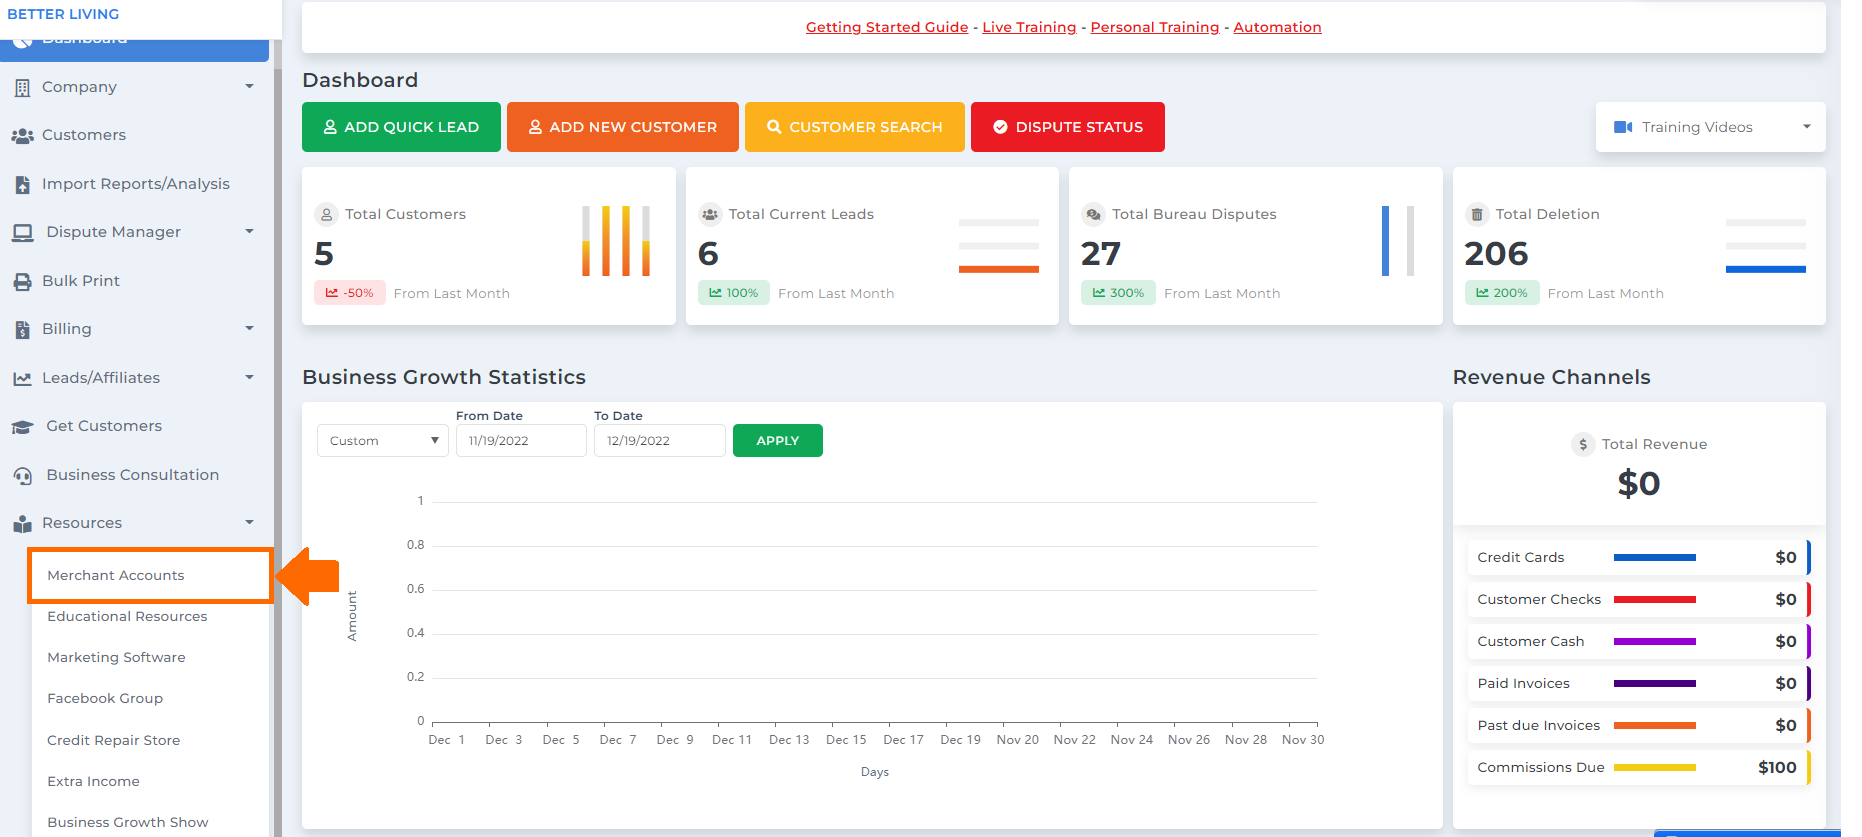Open the Custom date range dropdown

[383, 441]
